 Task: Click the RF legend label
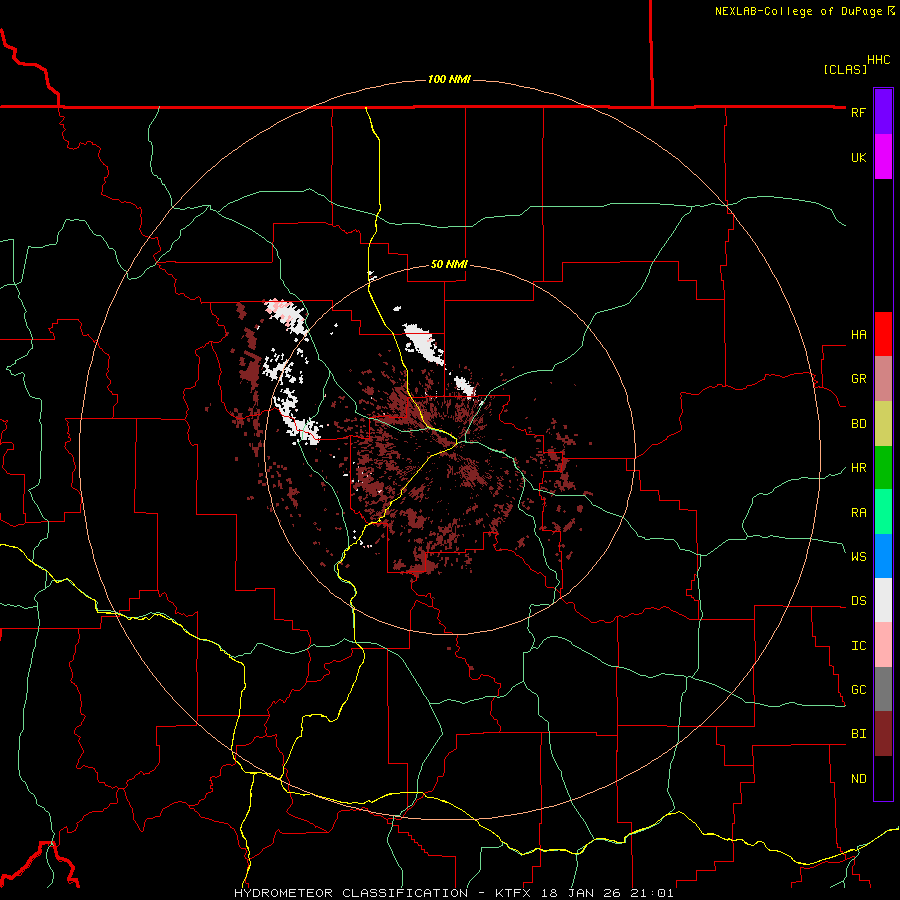[x=858, y=112]
